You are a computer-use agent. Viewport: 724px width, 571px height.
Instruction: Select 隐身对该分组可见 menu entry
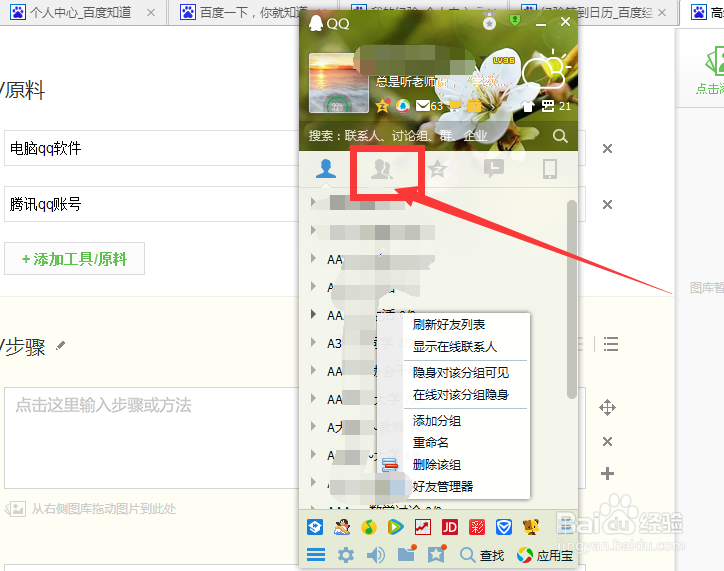(x=461, y=373)
